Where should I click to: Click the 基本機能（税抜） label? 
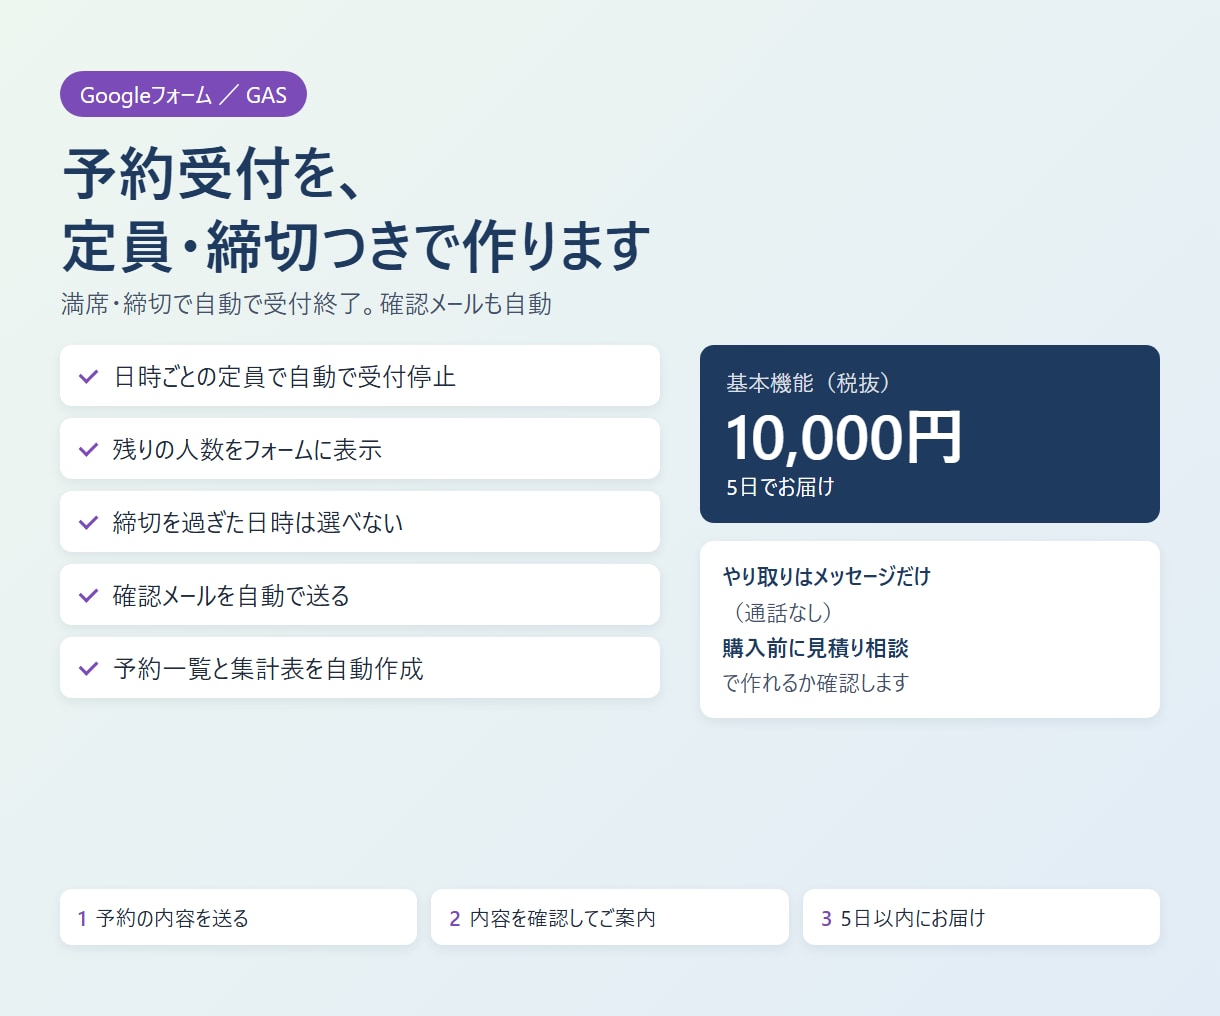(x=809, y=383)
